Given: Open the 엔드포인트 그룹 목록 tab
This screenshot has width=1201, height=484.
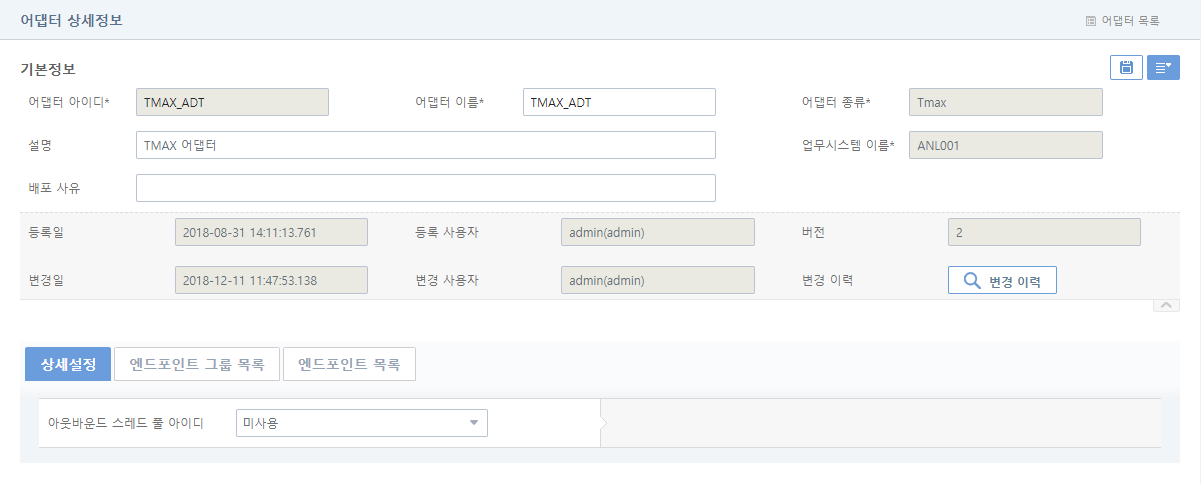Looking at the screenshot, I should pyautogui.click(x=196, y=364).
